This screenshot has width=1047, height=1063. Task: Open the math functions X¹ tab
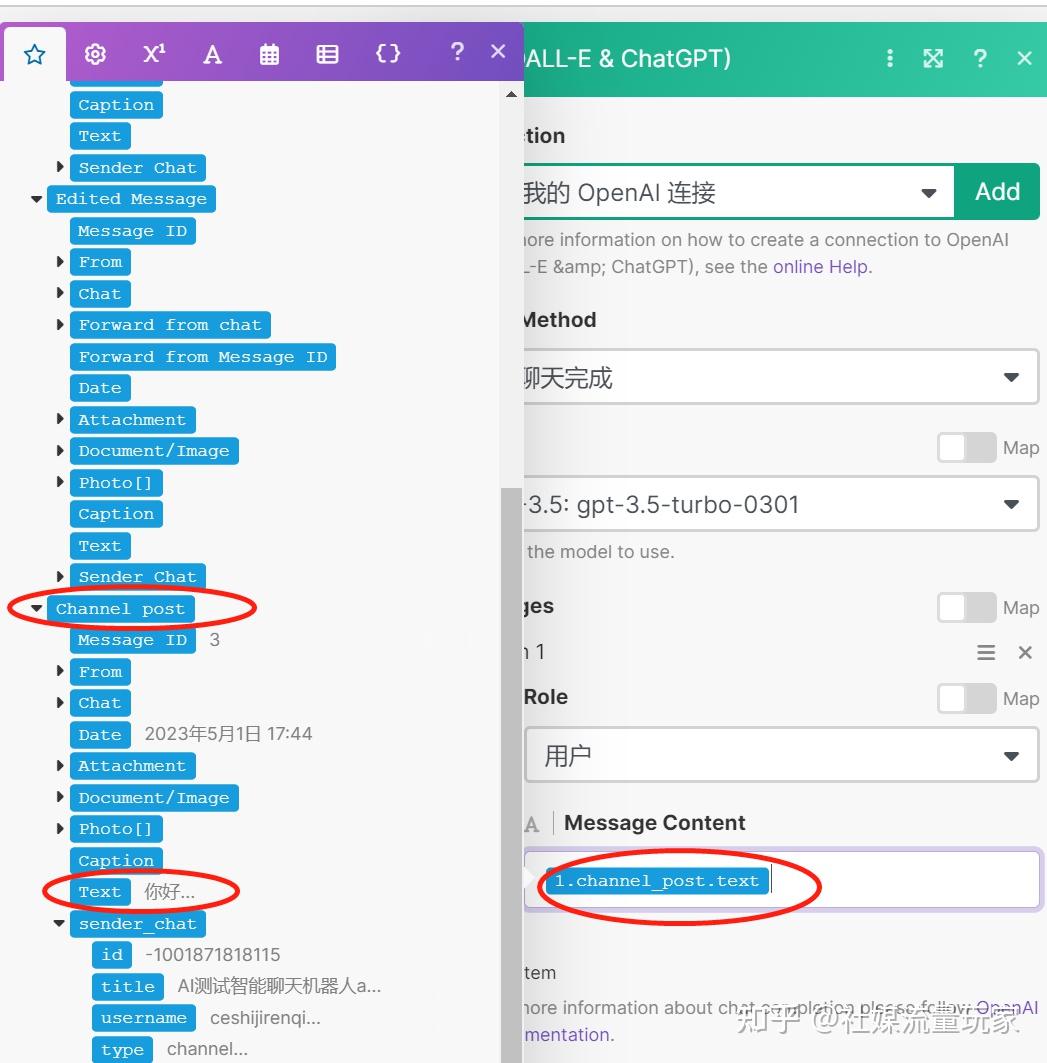pos(154,54)
